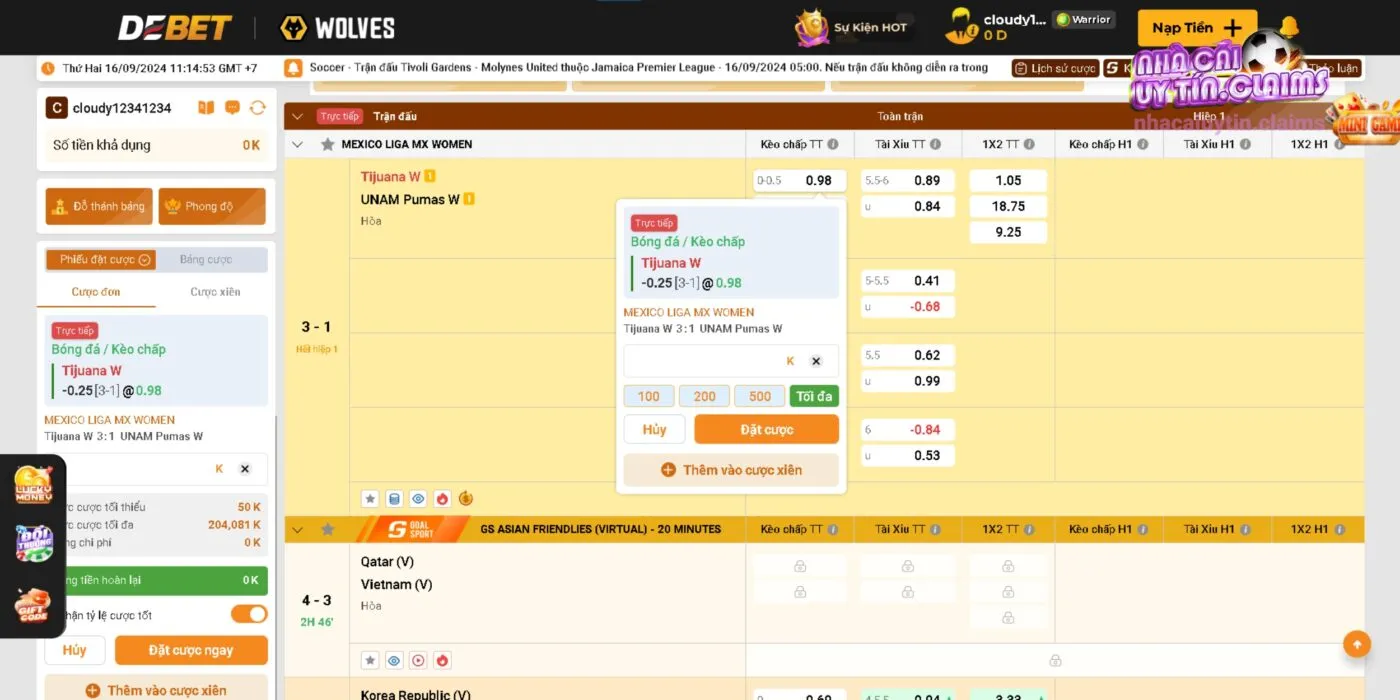The width and height of the screenshot is (1400, 700).
Task: Select the 500 stake amount chip
Action: pos(759,396)
